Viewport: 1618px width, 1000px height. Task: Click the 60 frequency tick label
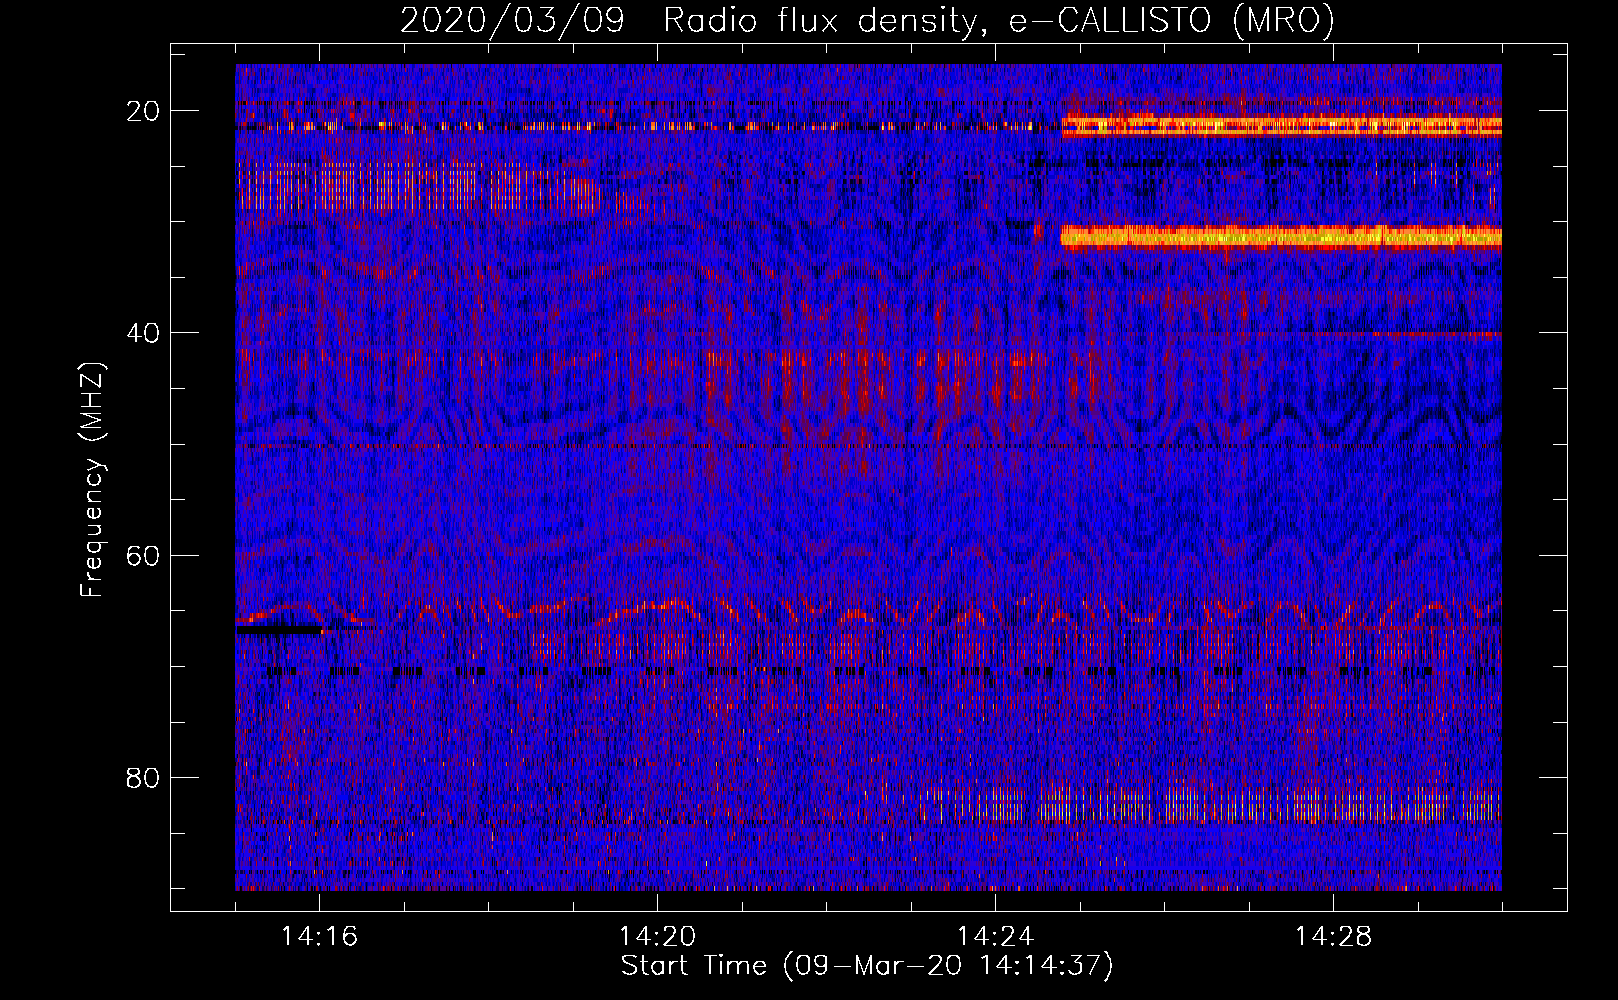pos(143,555)
